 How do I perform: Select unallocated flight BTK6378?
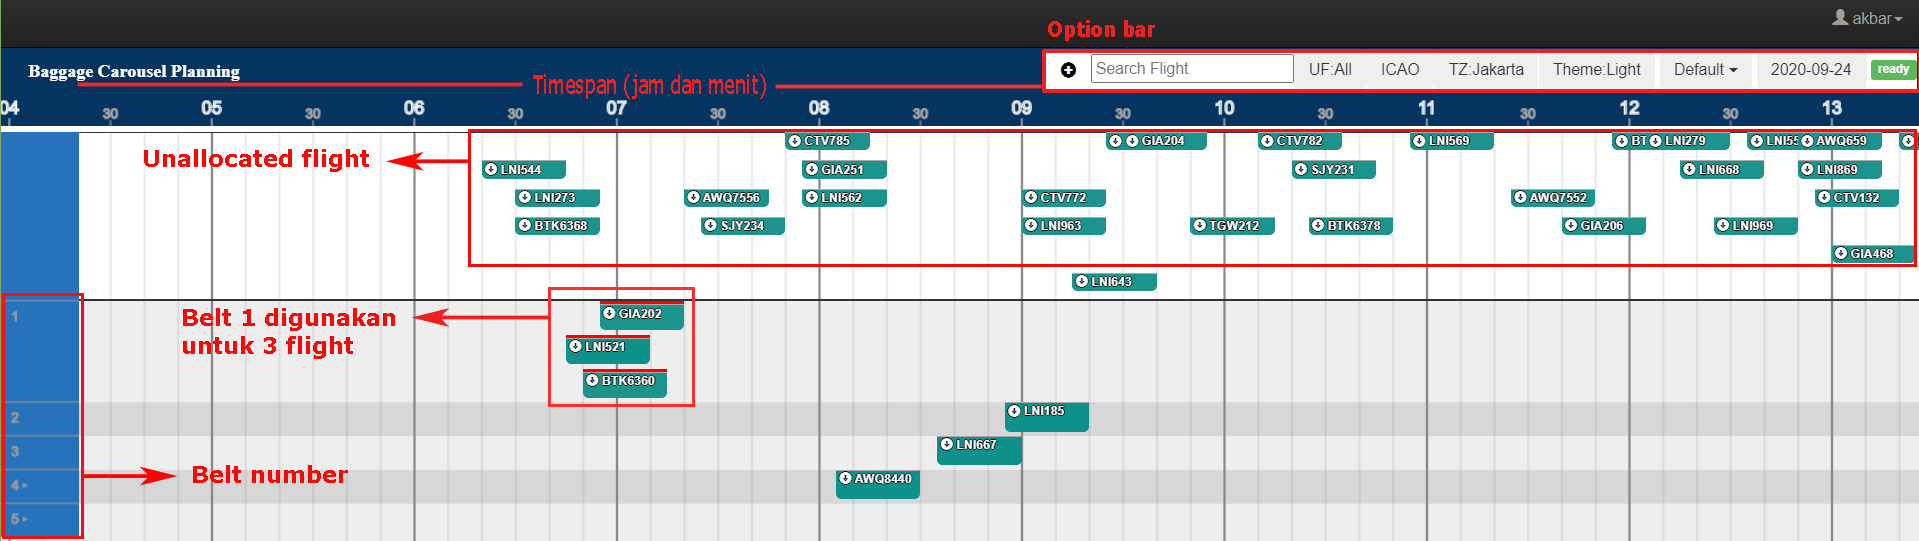pos(1351,226)
